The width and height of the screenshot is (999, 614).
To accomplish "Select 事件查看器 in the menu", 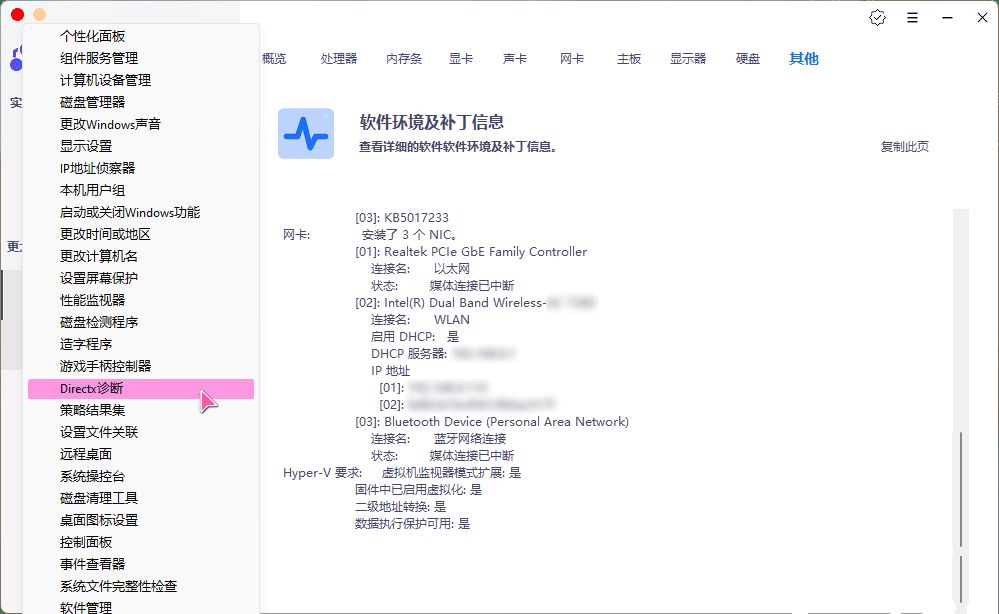I will 92,564.
